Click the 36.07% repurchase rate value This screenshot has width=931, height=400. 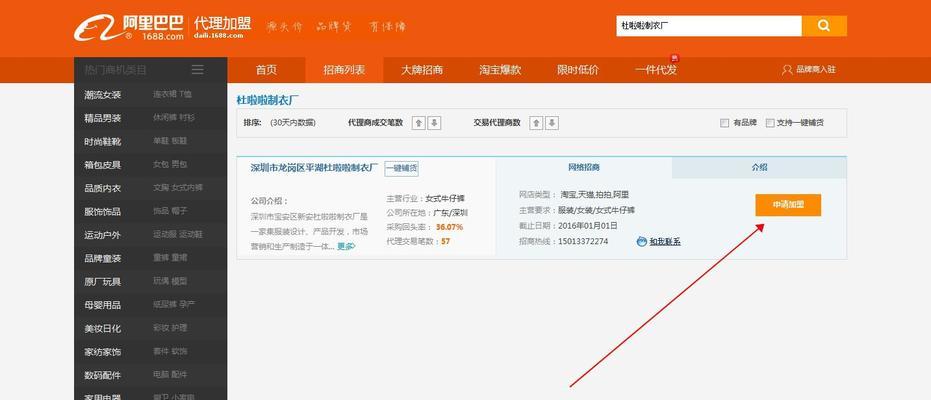[449, 227]
